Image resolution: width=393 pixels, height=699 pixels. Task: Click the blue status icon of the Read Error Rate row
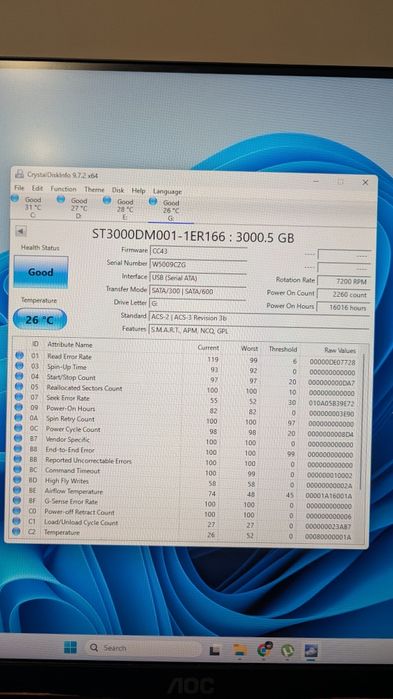click(x=19, y=356)
